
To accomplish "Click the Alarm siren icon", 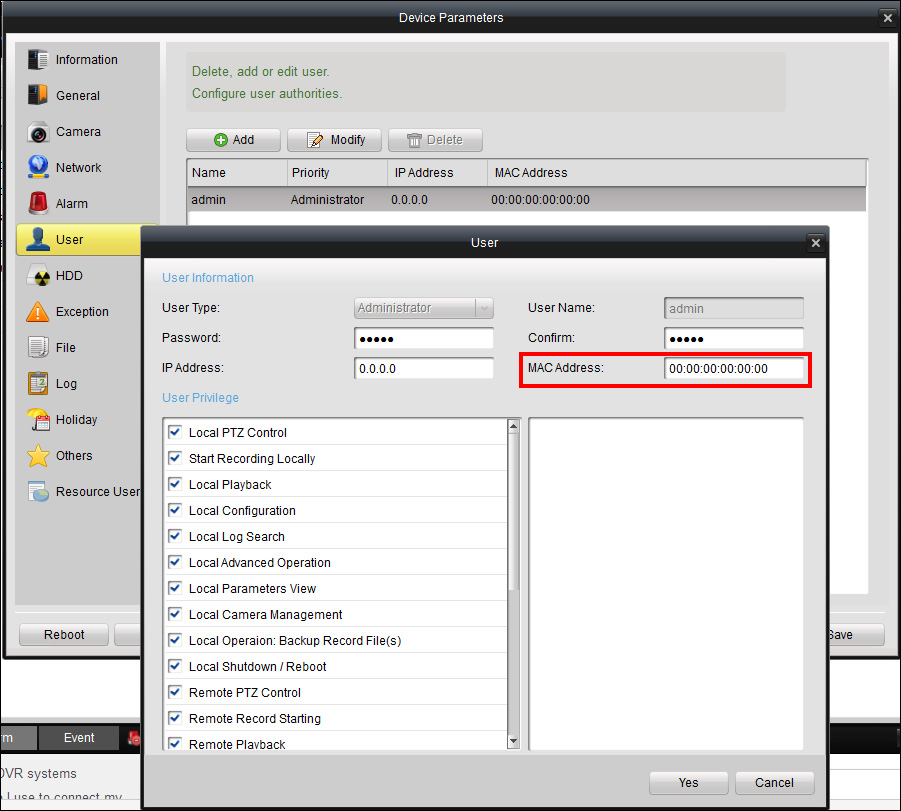I will pos(38,203).
